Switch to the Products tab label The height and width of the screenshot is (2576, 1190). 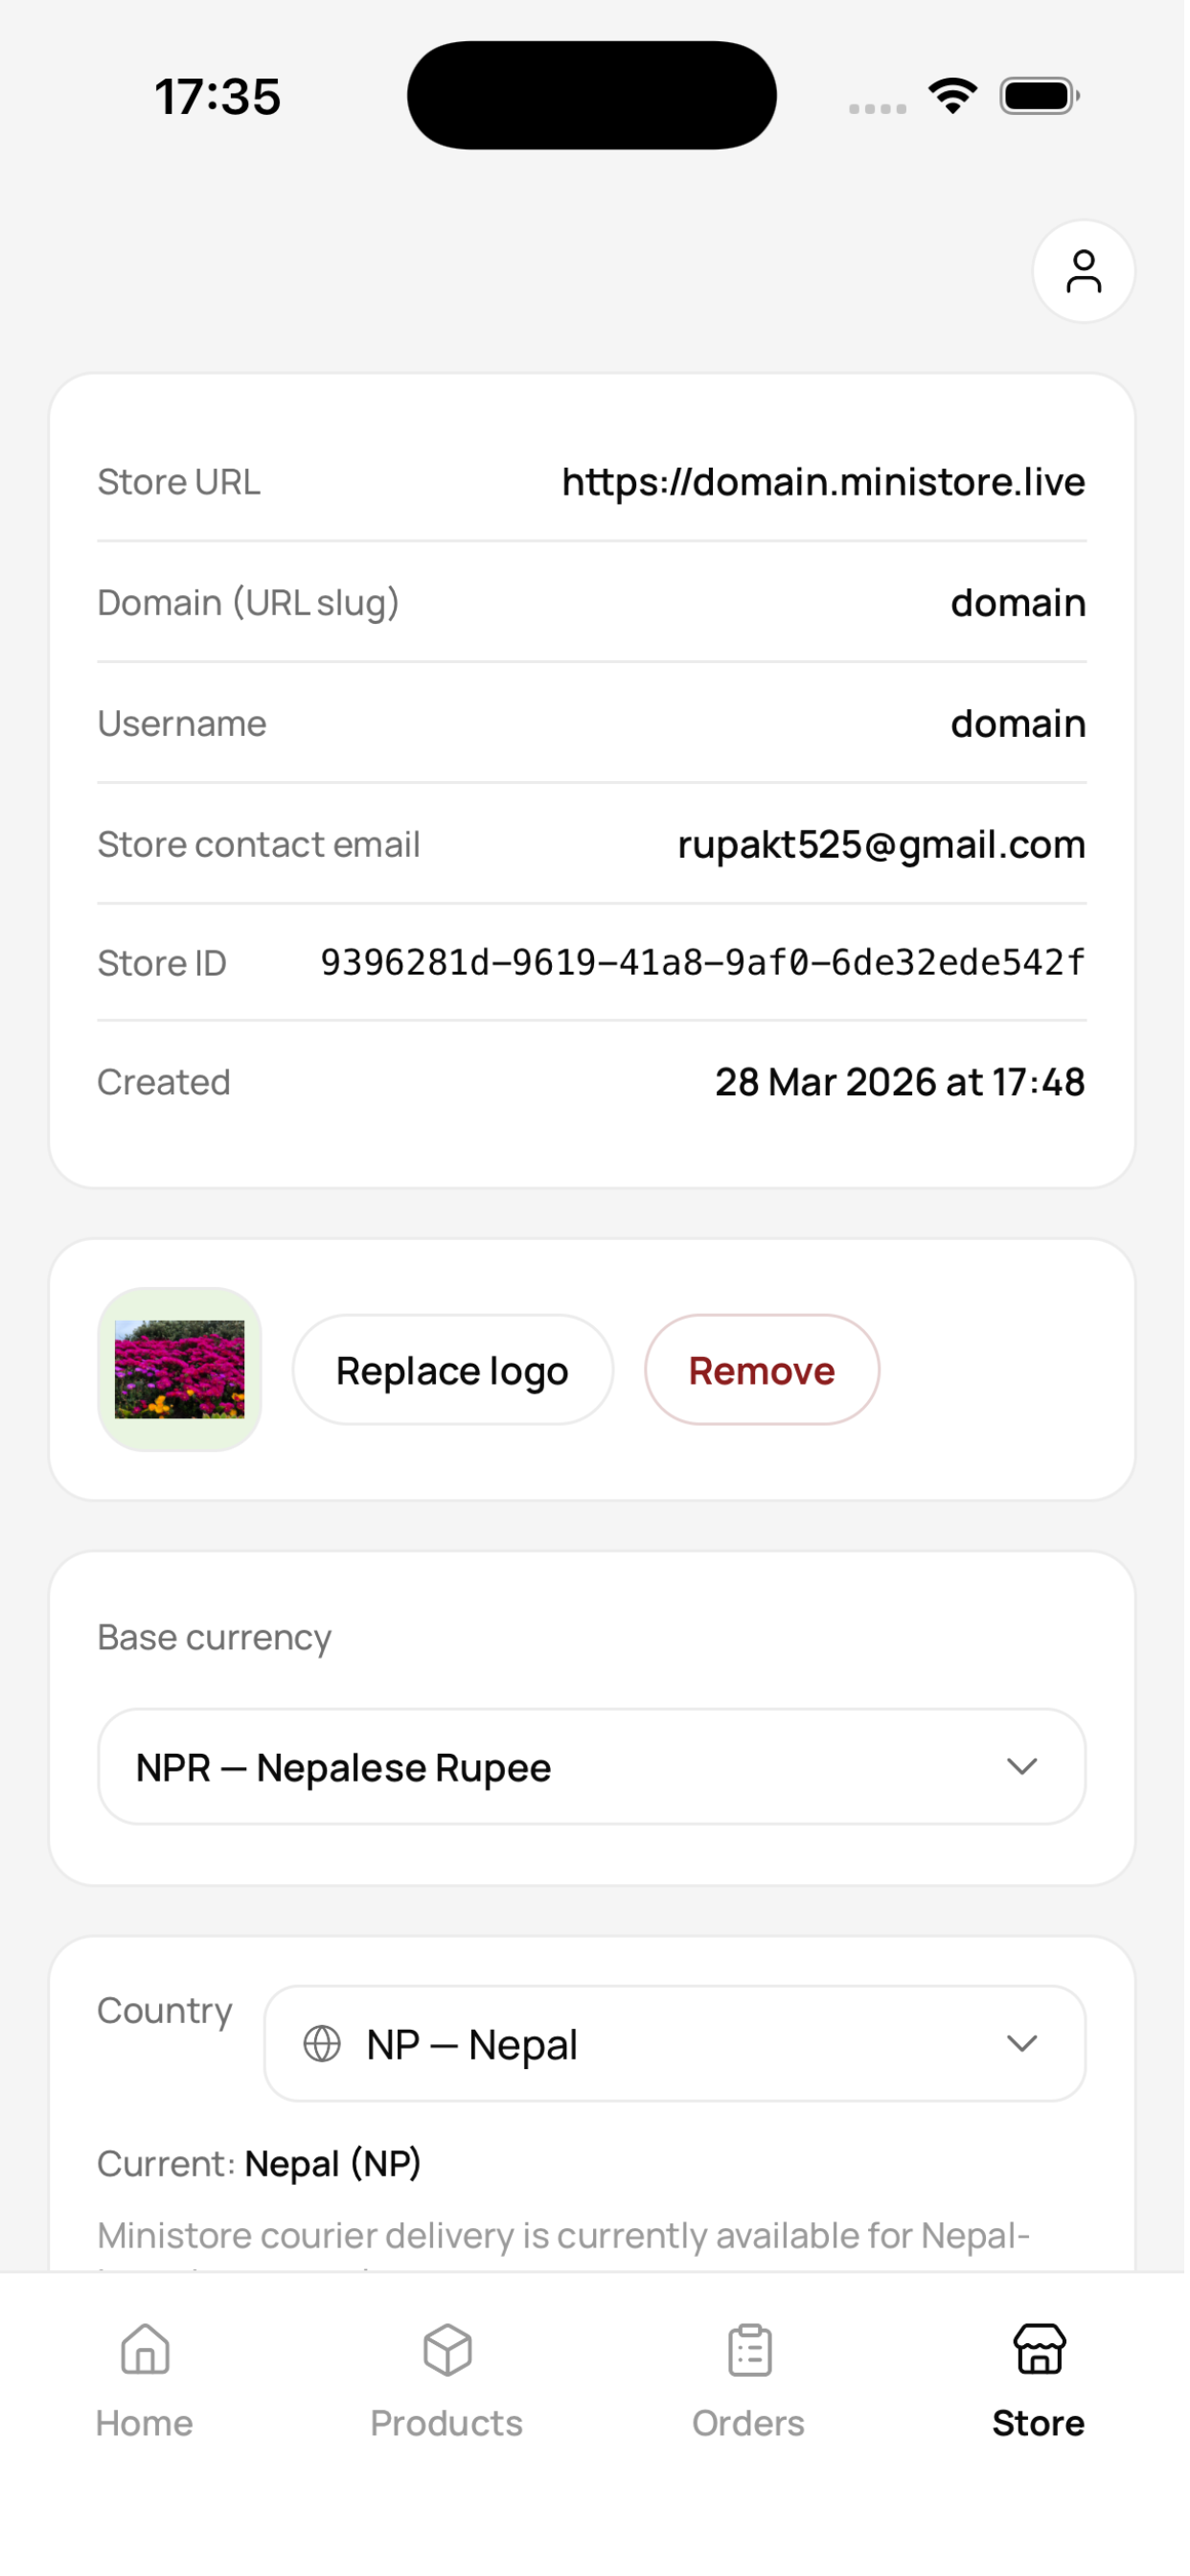tap(449, 2435)
